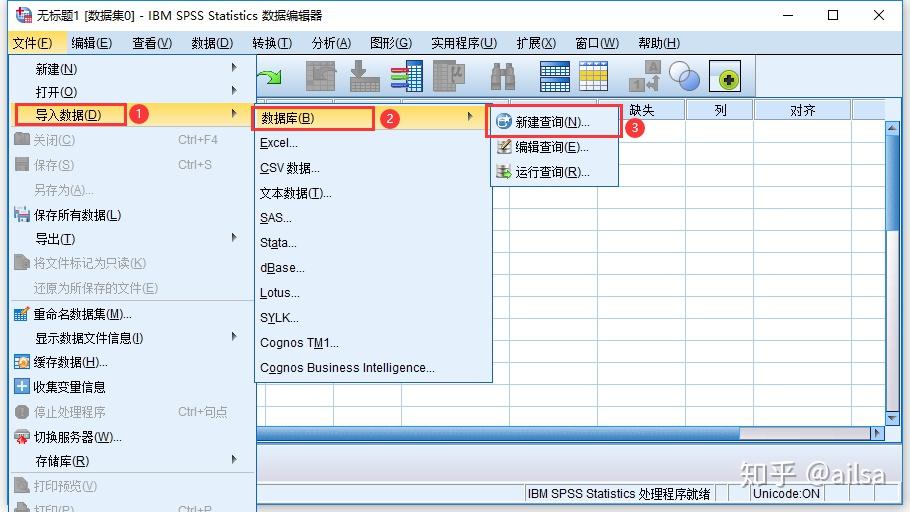
Task: Choose CSV 数据... import option
Action: [x=373, y=168]
